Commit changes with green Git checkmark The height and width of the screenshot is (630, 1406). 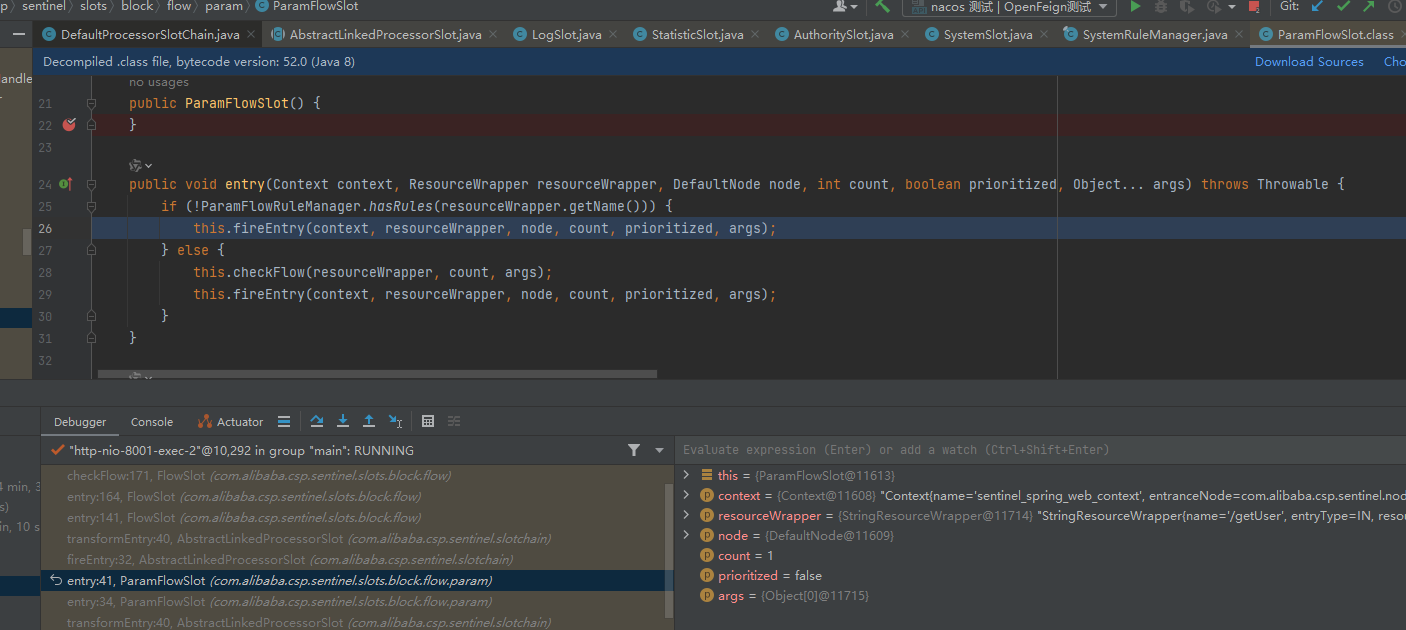click(1342, 6)
